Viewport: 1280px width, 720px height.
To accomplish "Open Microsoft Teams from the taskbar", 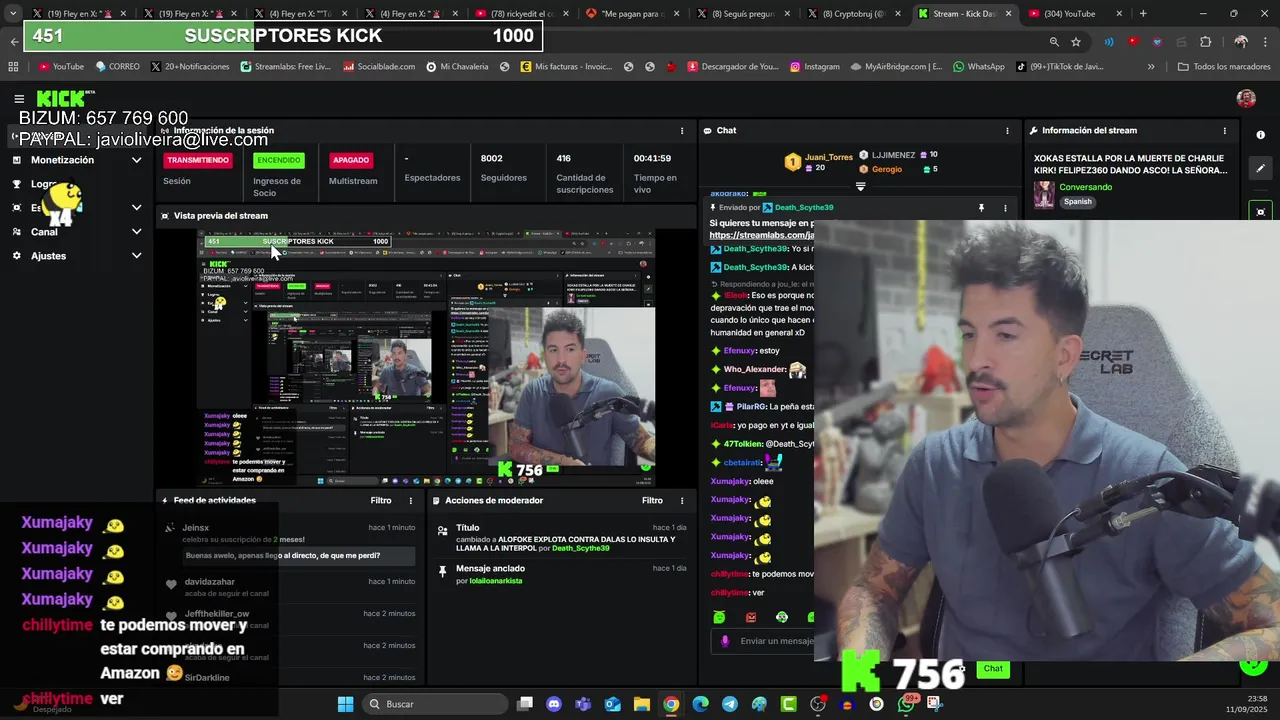I will [x=583, y=704].
